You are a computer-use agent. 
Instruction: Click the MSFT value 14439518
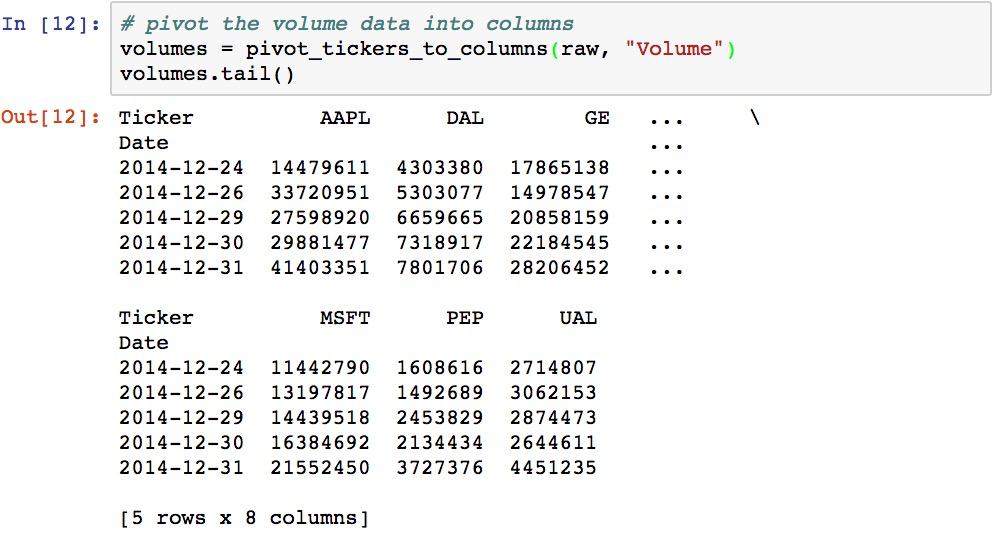(320, 417)
